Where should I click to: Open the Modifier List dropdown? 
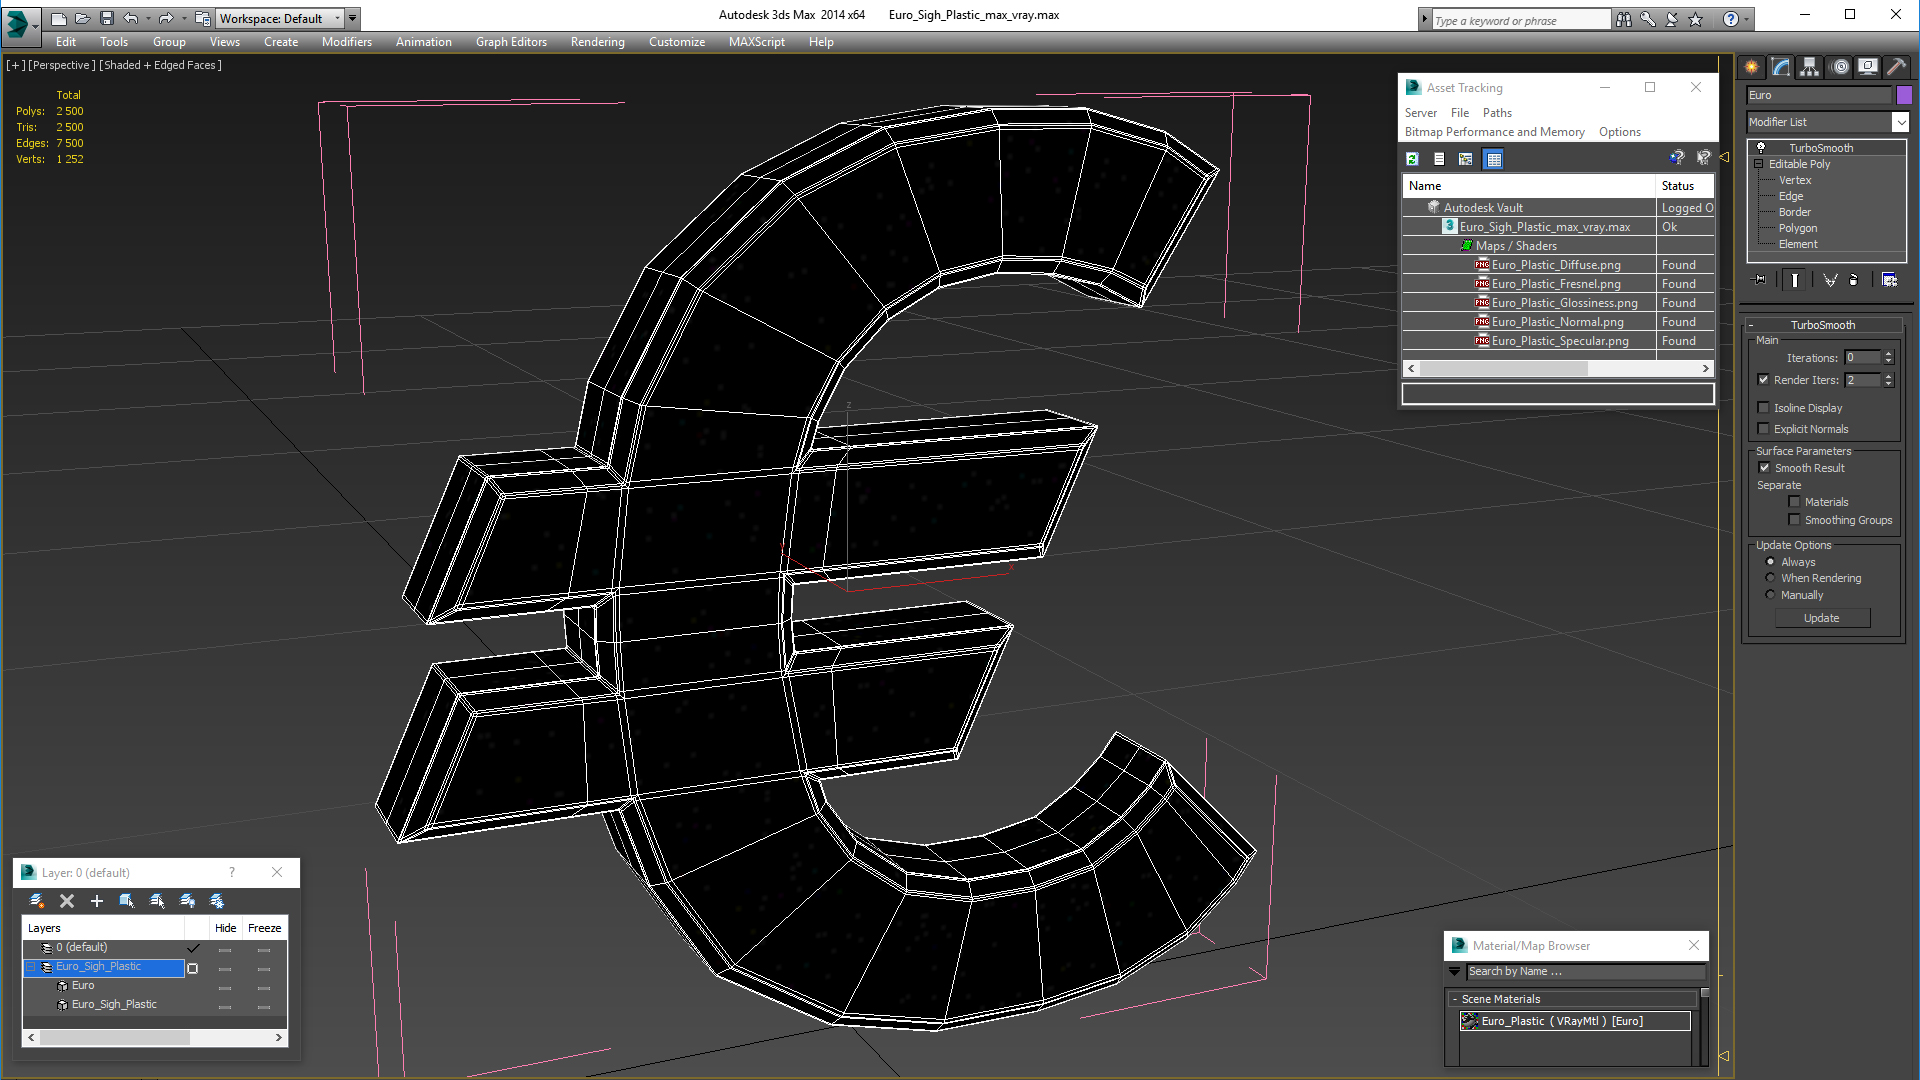(1900, 122)
